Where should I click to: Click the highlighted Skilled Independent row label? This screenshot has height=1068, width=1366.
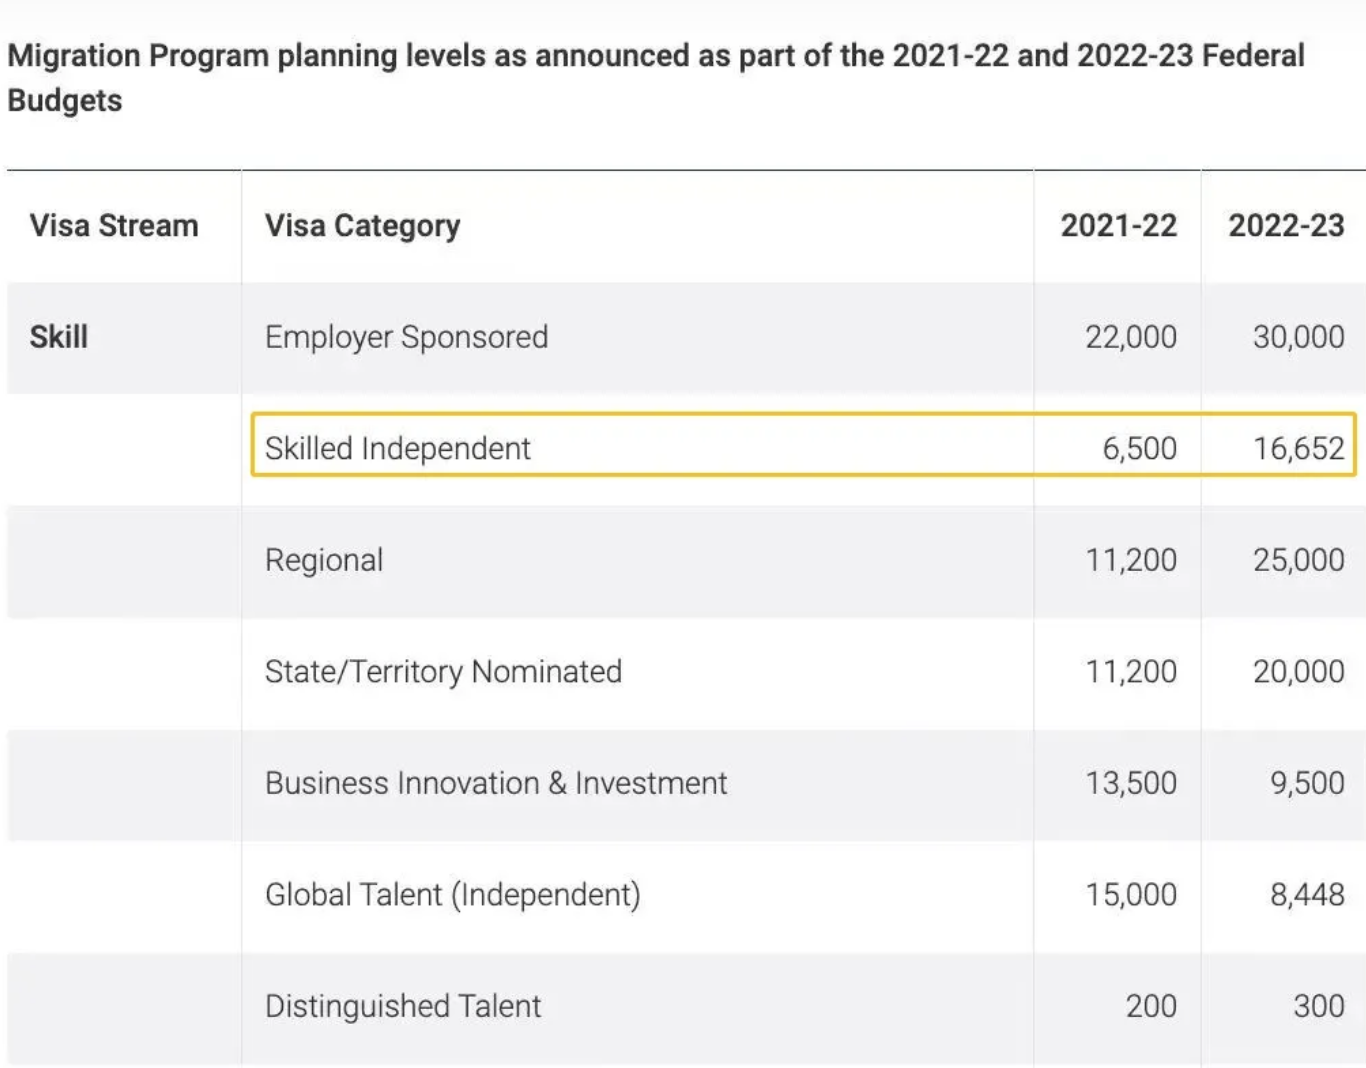(x=397, y=448)
